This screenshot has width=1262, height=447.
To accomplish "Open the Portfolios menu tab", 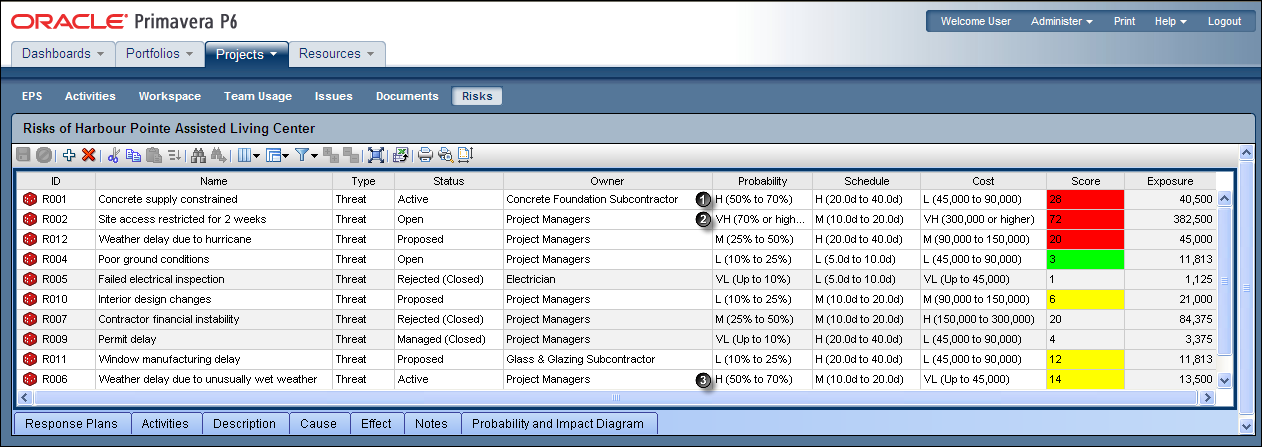I will click(x=160, y=54).
